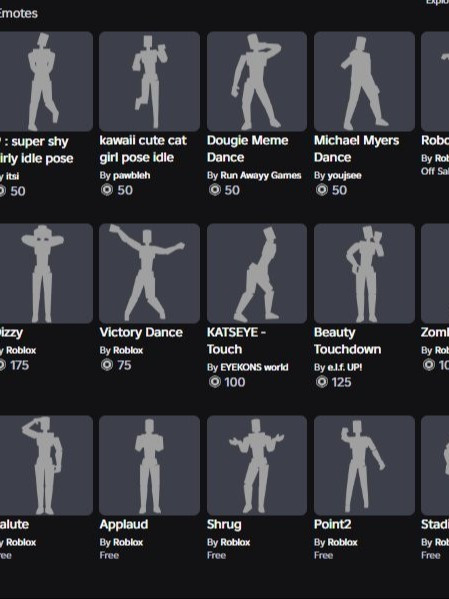Open the EYEKONS world creator link

coord(254,367)
